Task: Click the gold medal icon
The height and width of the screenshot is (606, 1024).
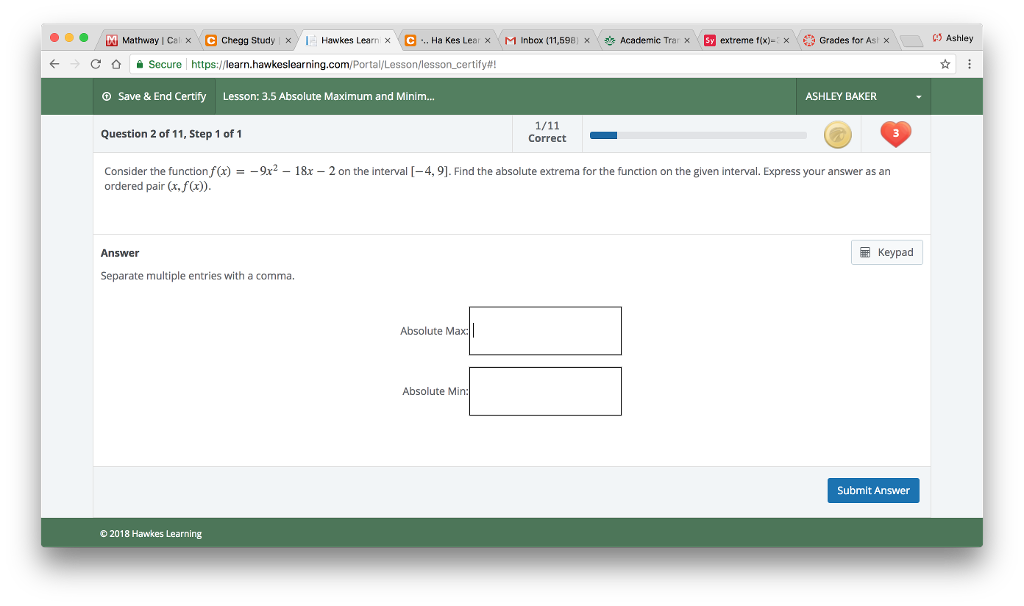Action: [838, 133]
